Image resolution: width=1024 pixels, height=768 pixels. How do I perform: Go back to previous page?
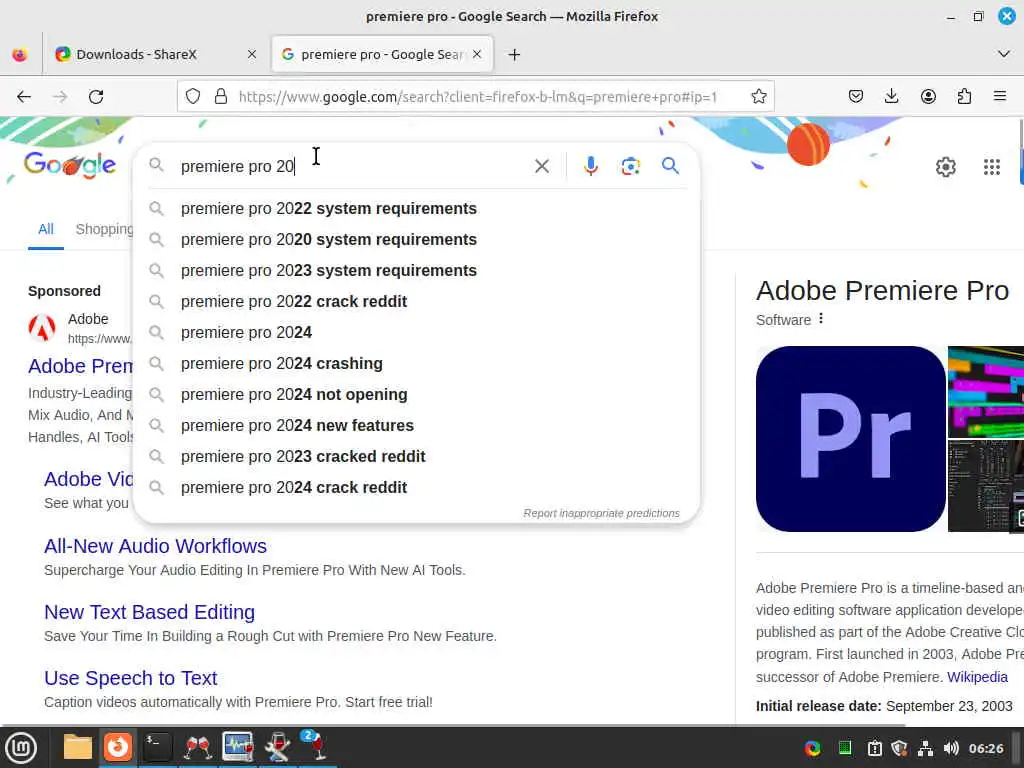(24, 97)
